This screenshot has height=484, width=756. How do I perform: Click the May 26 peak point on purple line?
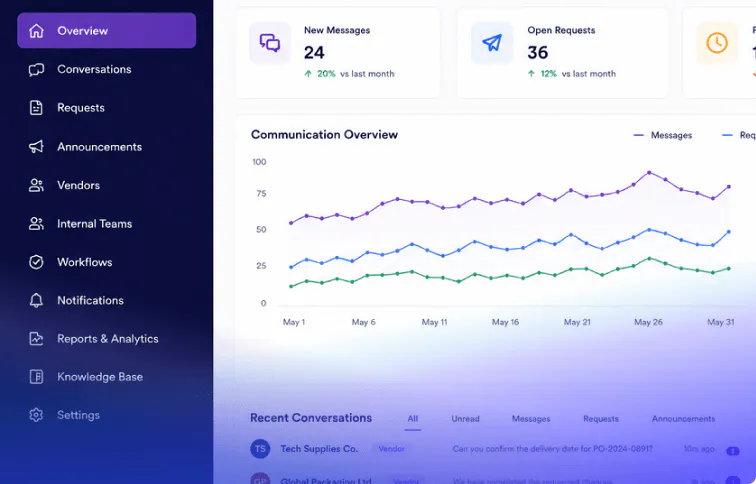649,173
